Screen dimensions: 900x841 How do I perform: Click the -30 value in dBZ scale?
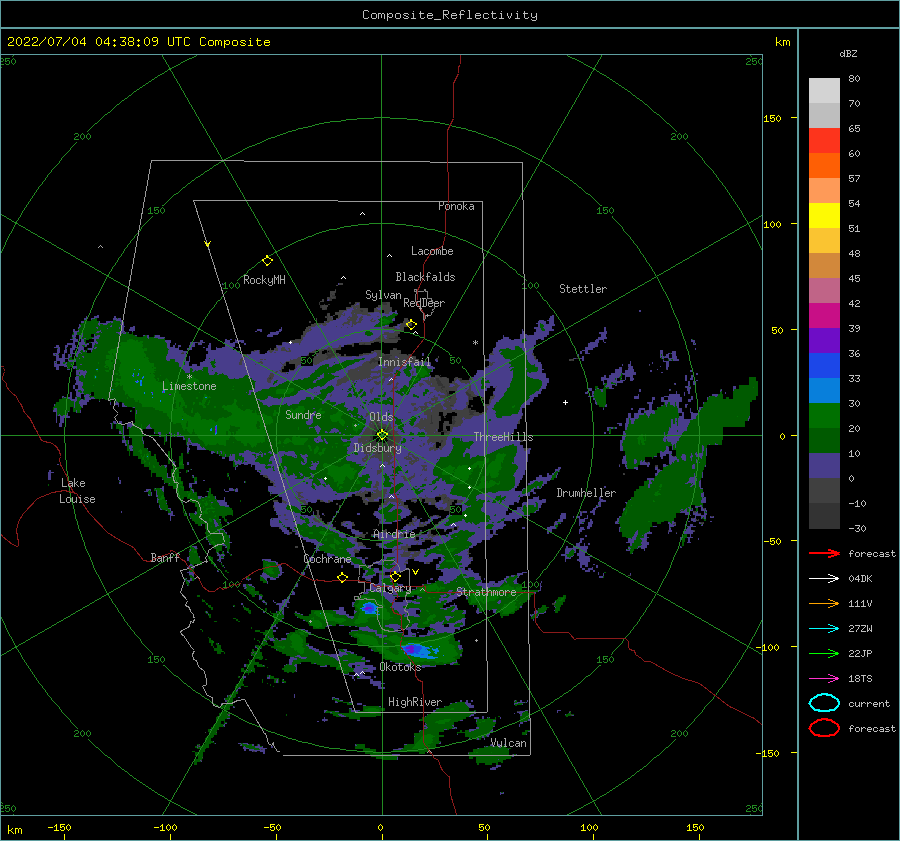pos(858,528)
